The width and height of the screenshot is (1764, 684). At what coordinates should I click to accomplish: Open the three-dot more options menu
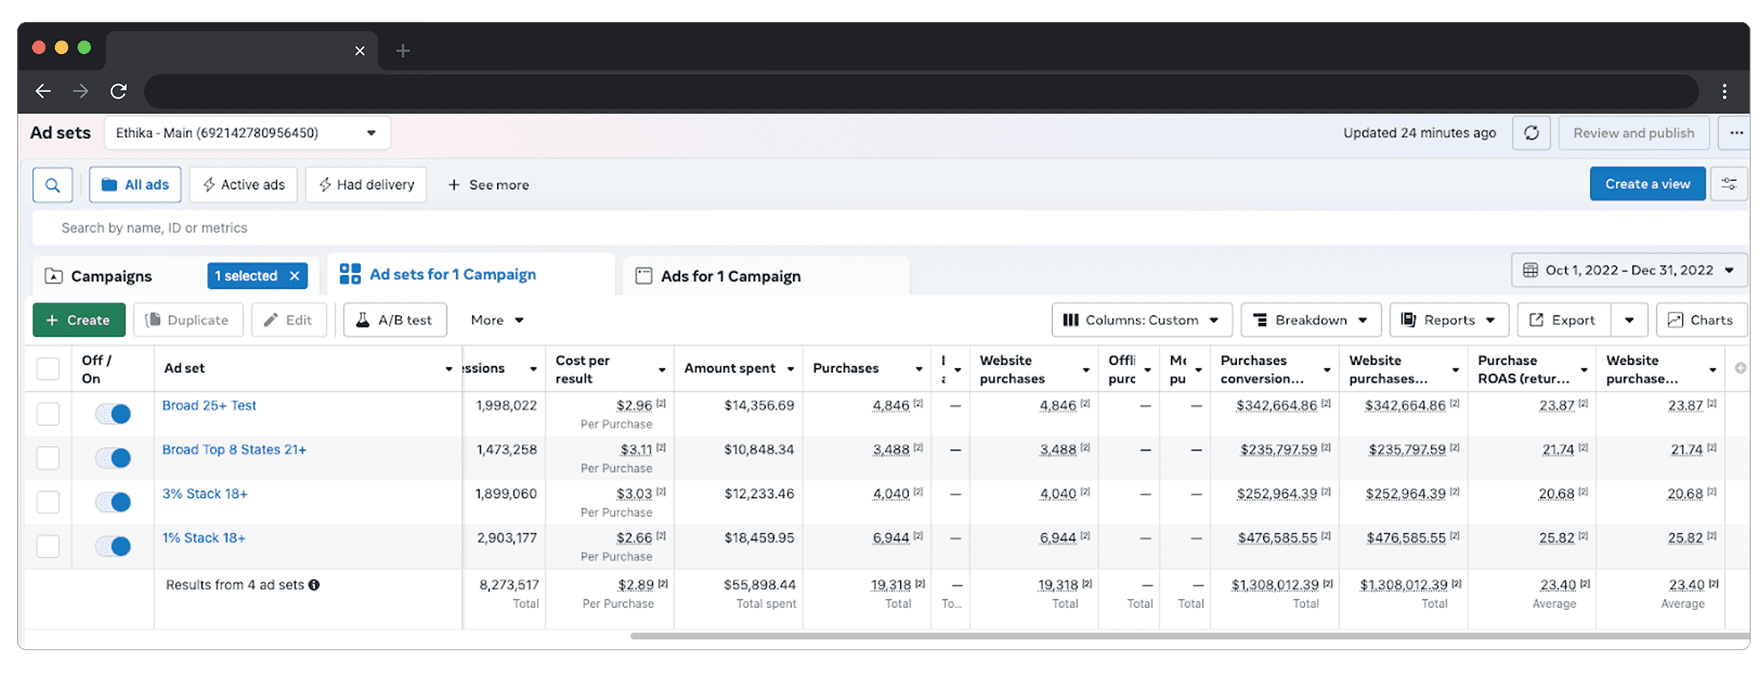pyautogui.click(x=1736, y=133)
